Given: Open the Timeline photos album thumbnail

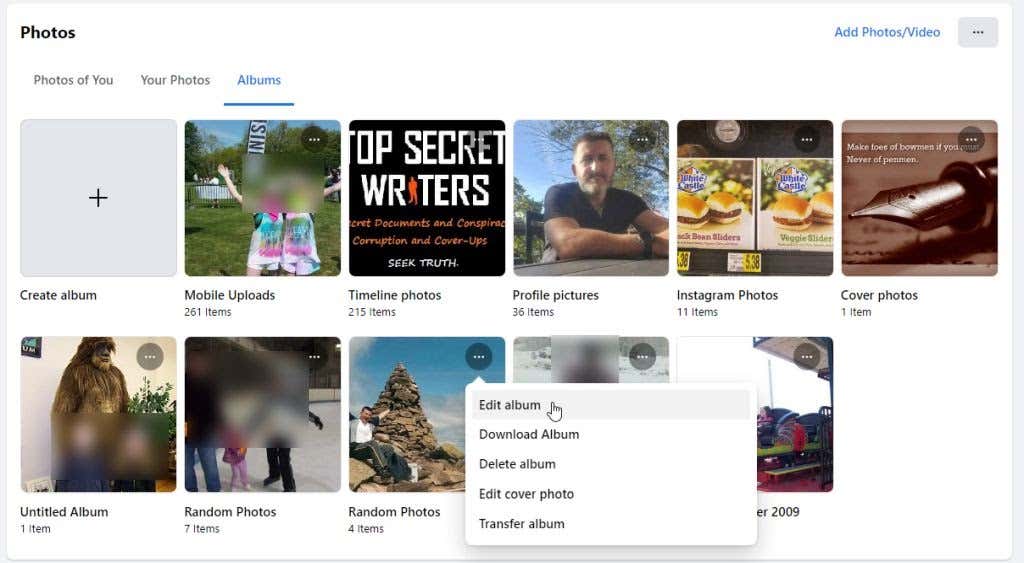Looking at the screenshot, I should click(427, 198).
